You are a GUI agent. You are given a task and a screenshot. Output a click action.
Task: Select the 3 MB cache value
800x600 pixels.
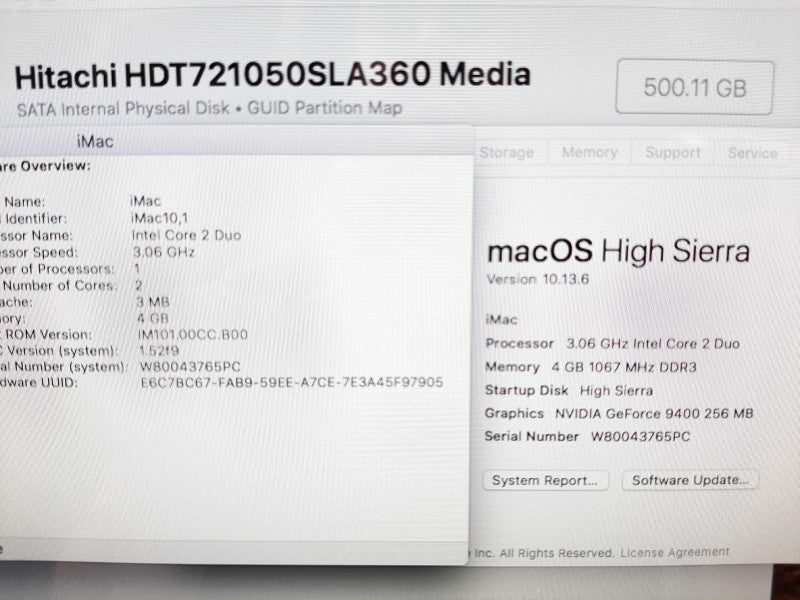coord(153,302)
